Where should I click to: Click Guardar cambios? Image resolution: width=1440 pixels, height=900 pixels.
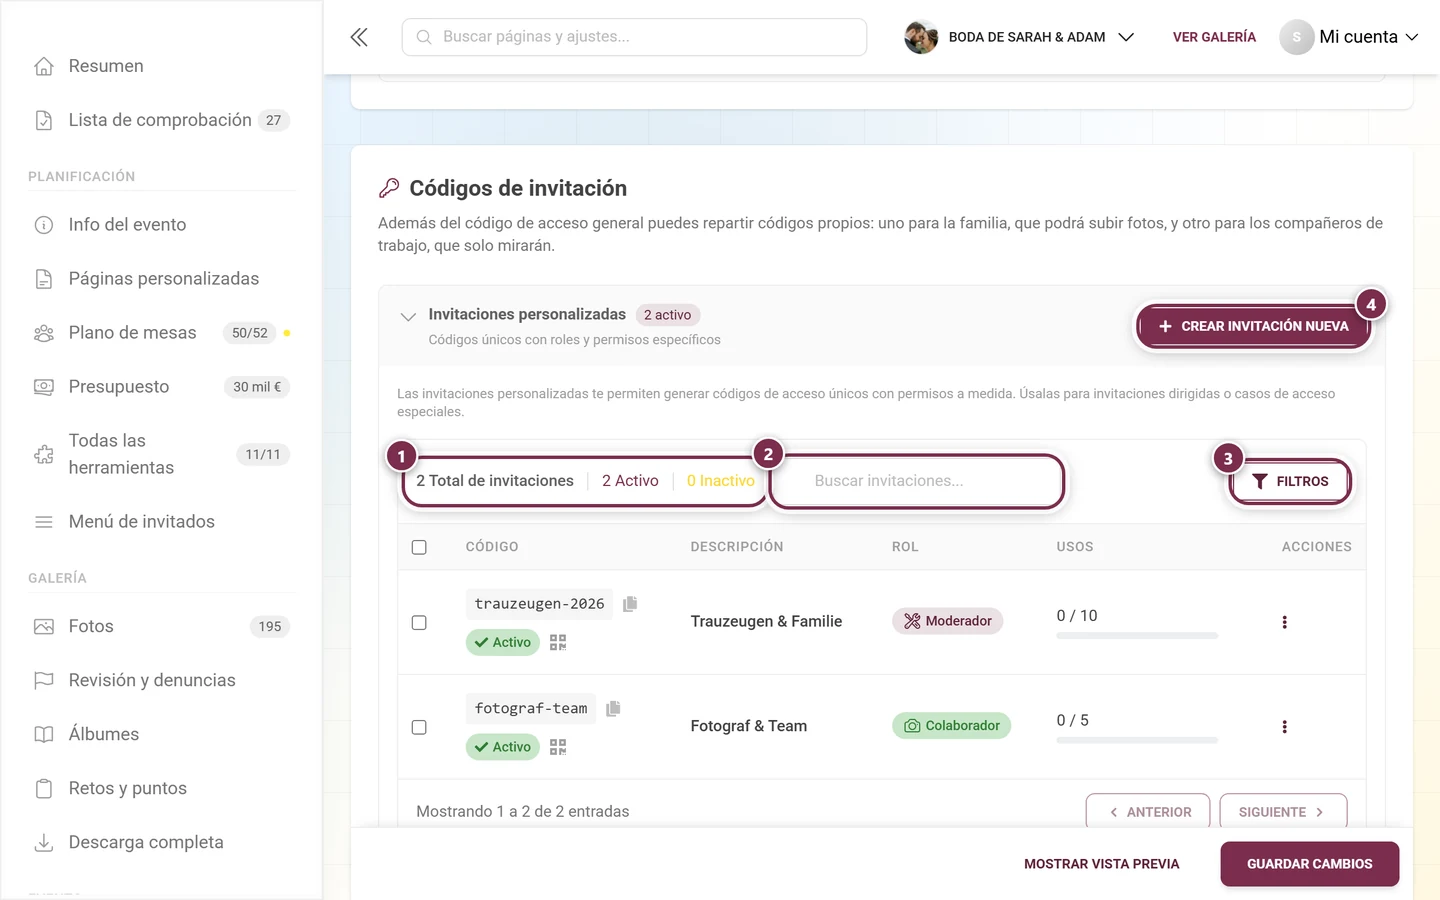[1309, 864]
